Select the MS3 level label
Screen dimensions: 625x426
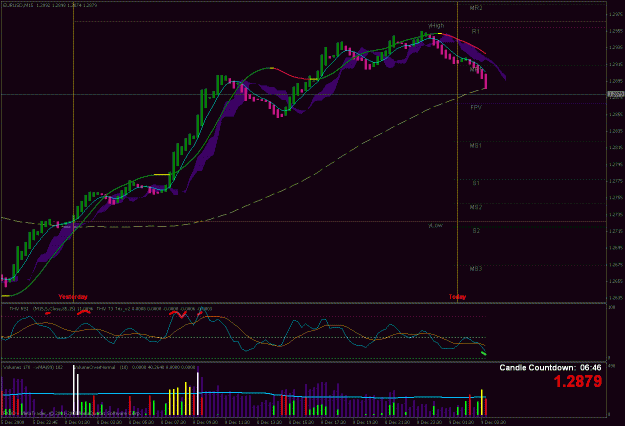[x=476, y=269]
